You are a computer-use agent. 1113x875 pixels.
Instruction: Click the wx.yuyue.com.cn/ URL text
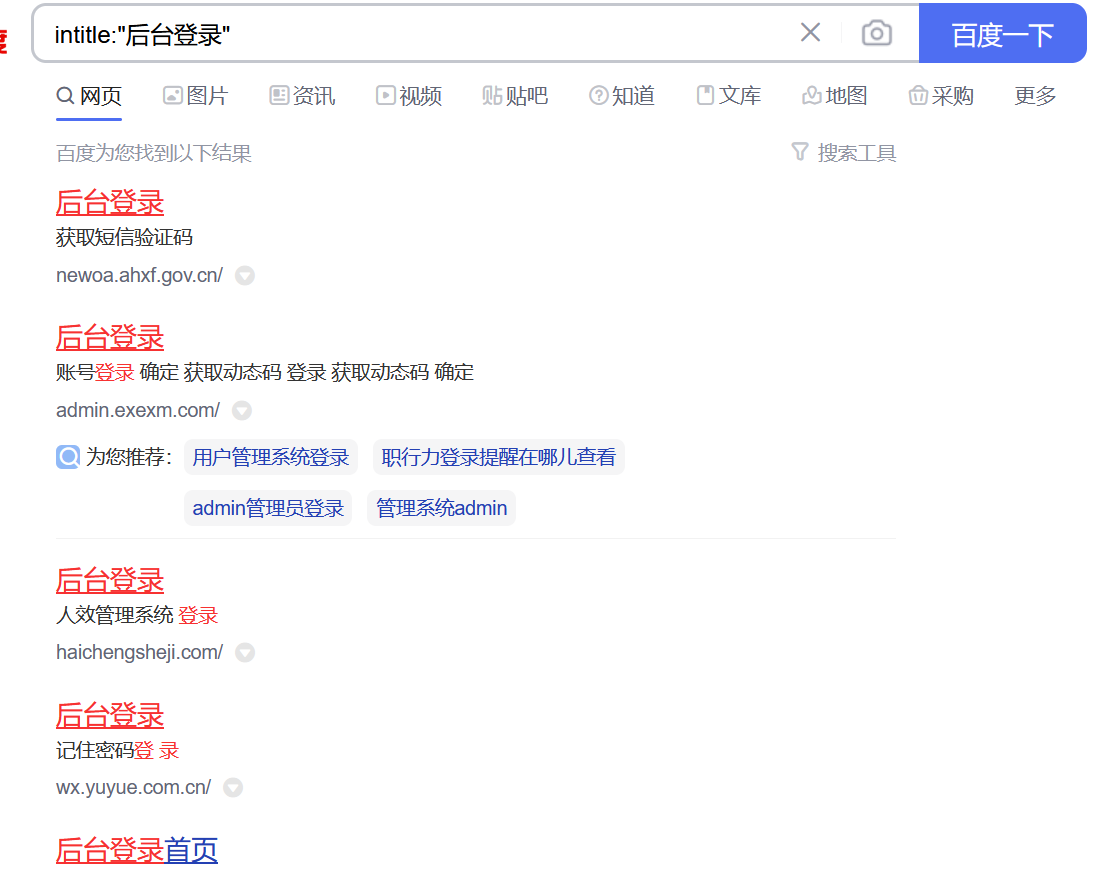(133, 788)
